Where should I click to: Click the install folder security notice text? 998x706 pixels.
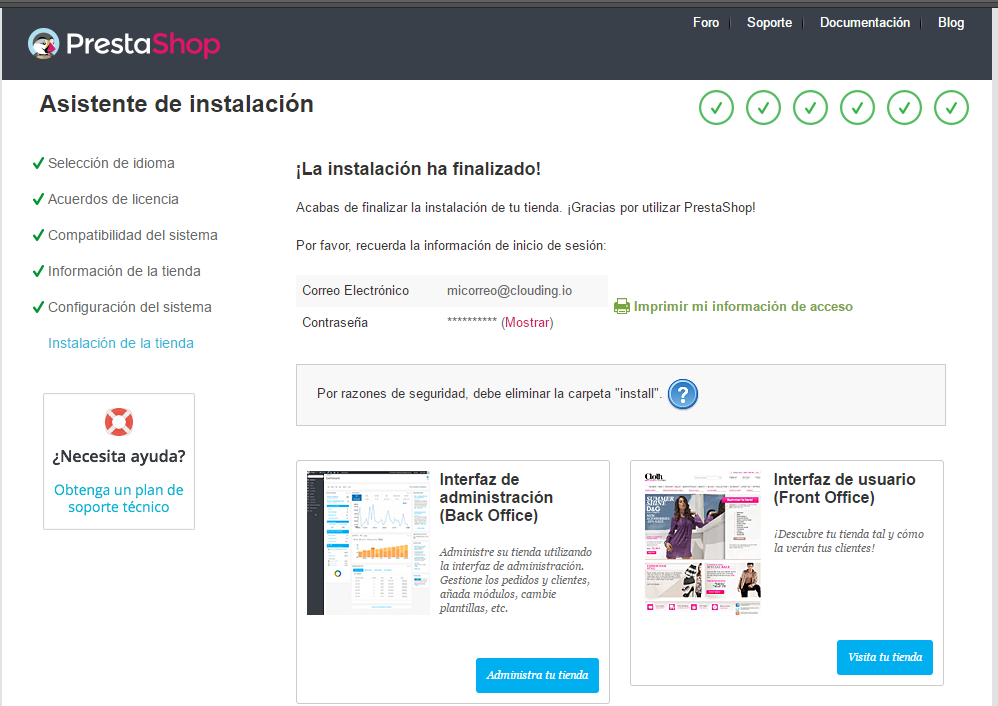[x=489, y=393]
